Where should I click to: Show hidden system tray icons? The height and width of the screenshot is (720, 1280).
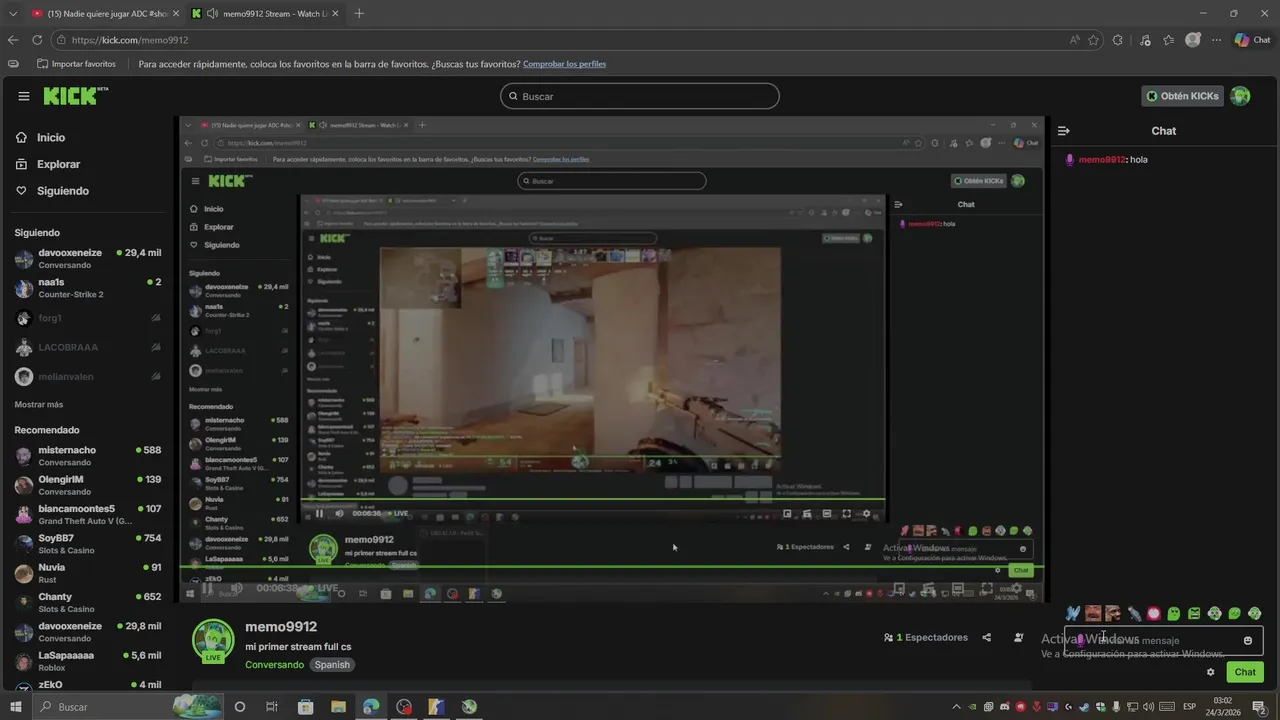point(957,707)
